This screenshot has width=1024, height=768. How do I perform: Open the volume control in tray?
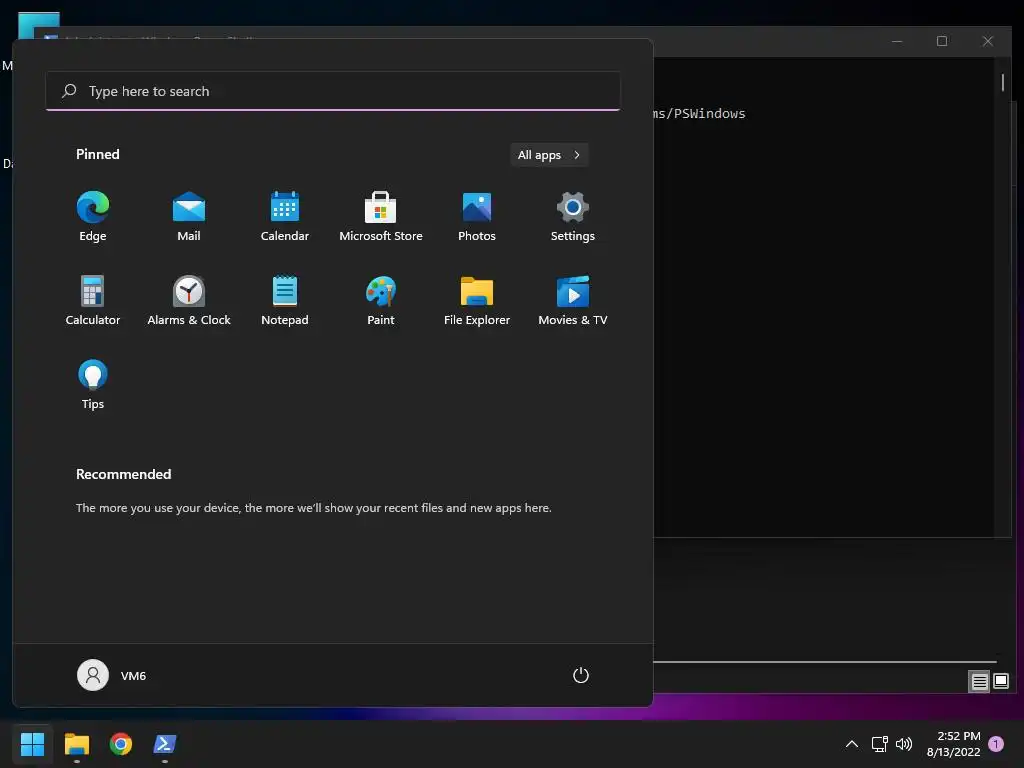pyautogui.click(x=904, y=744)
